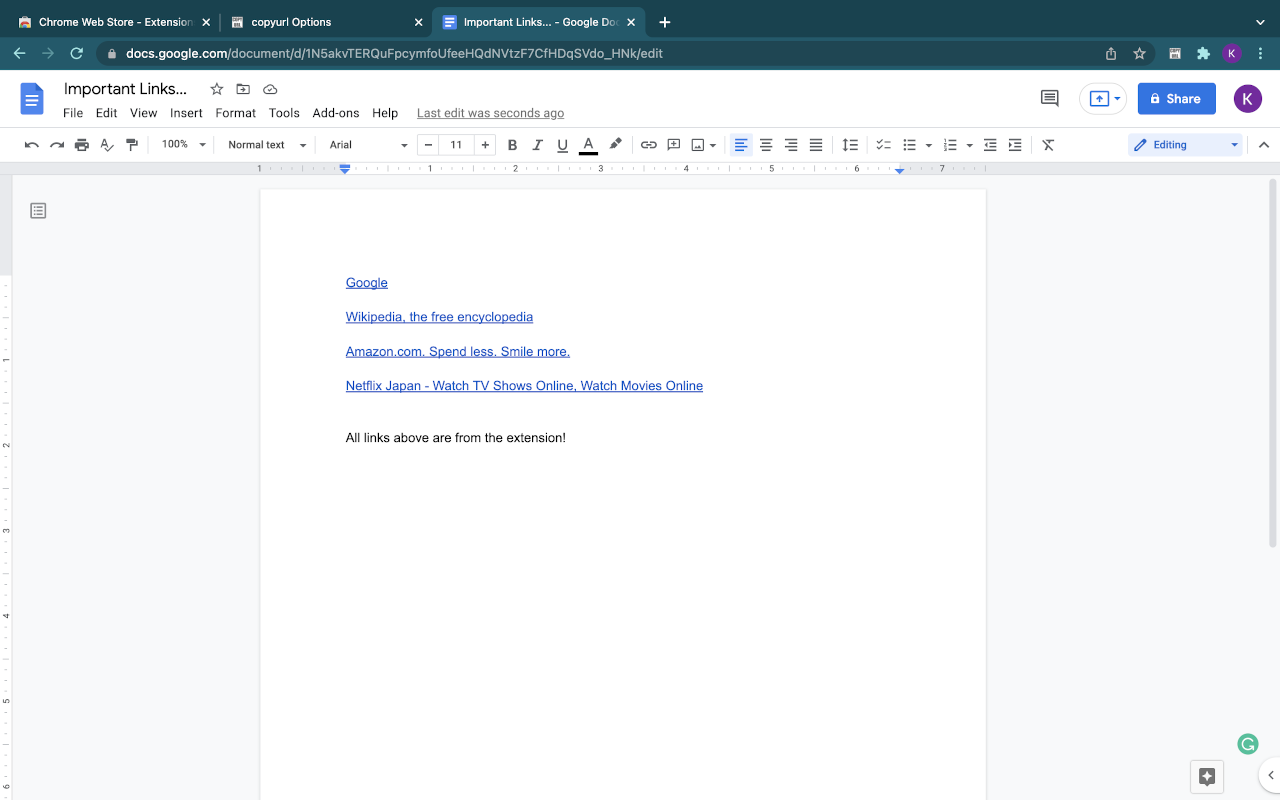Image resolution: width=1280 pixels, height=800 pixels.
Task: Open the Insert menu
Action: tap(186, 113)
